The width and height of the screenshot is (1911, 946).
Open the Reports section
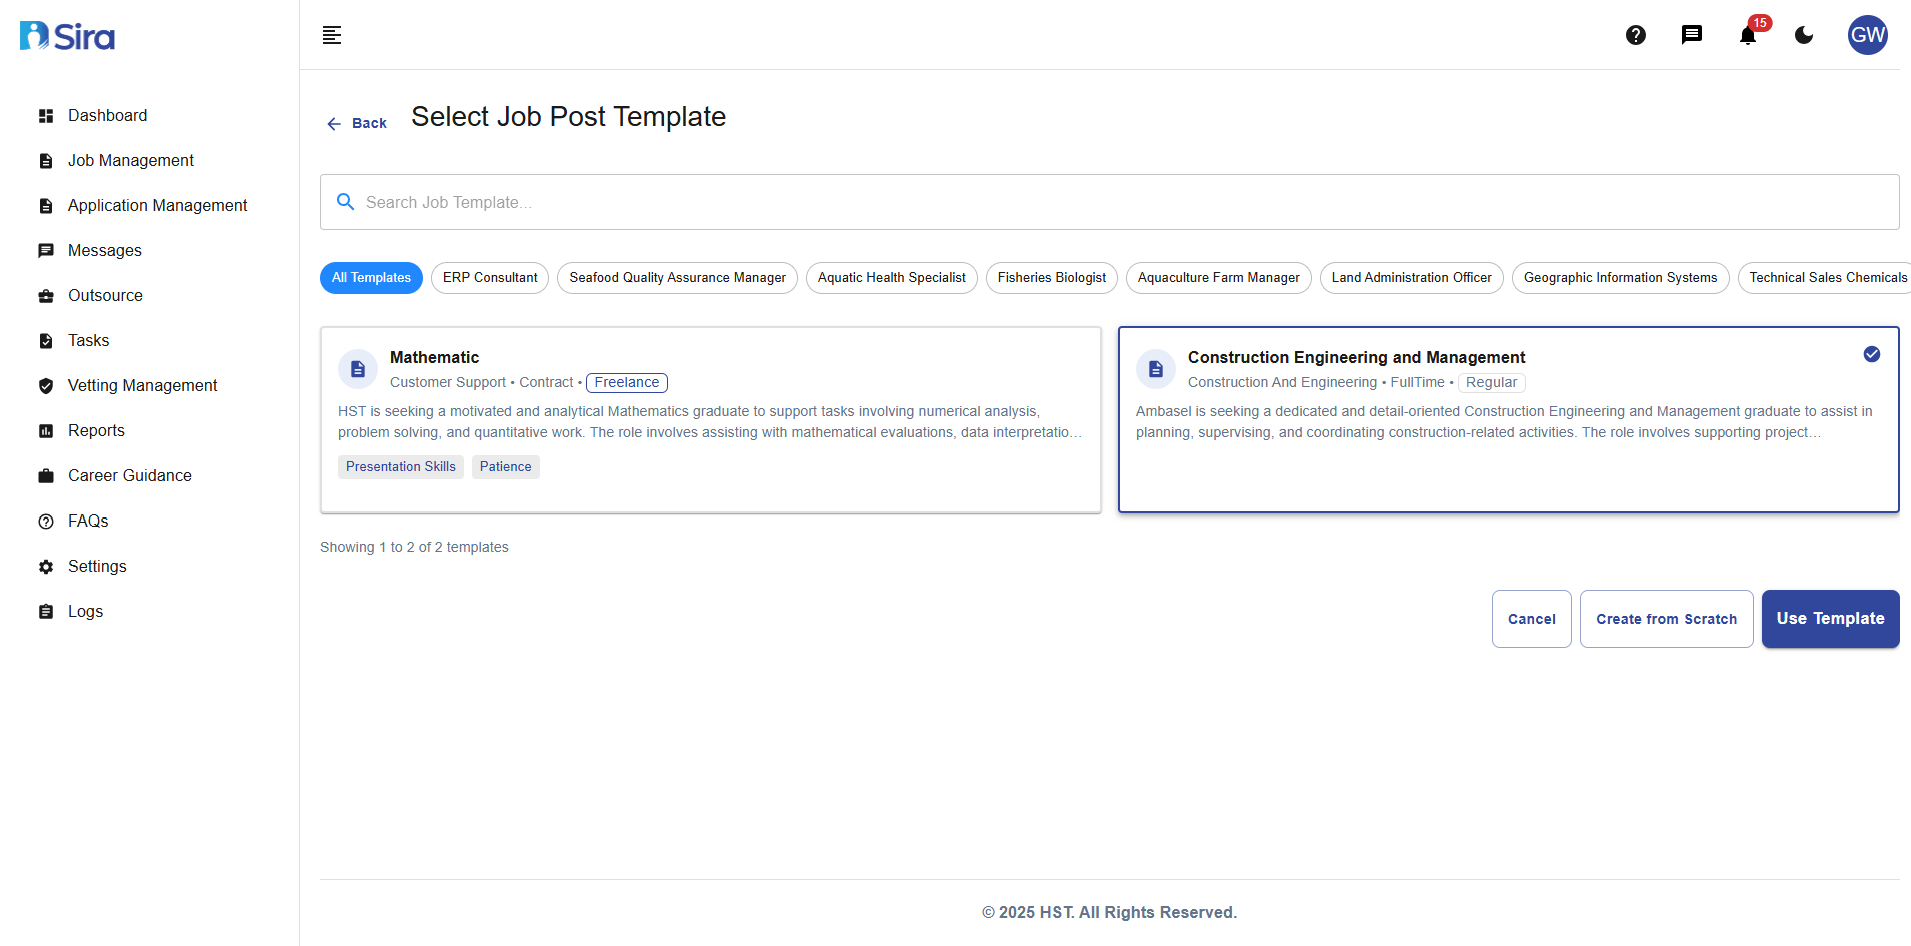97,430
